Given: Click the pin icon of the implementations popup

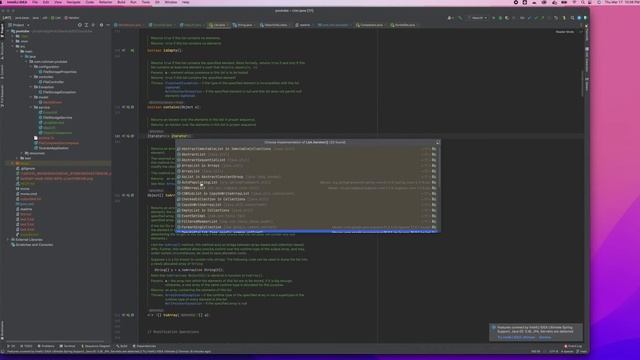Looking at the screenshot, I should tap(438, 142).
